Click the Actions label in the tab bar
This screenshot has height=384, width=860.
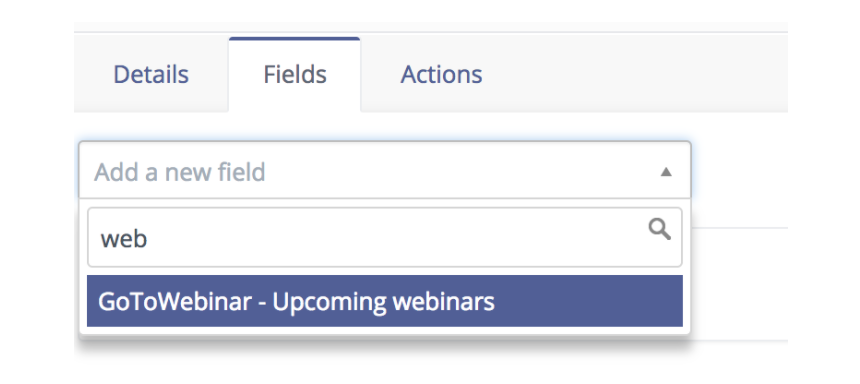pyautogui.click(x=442, y=75)
